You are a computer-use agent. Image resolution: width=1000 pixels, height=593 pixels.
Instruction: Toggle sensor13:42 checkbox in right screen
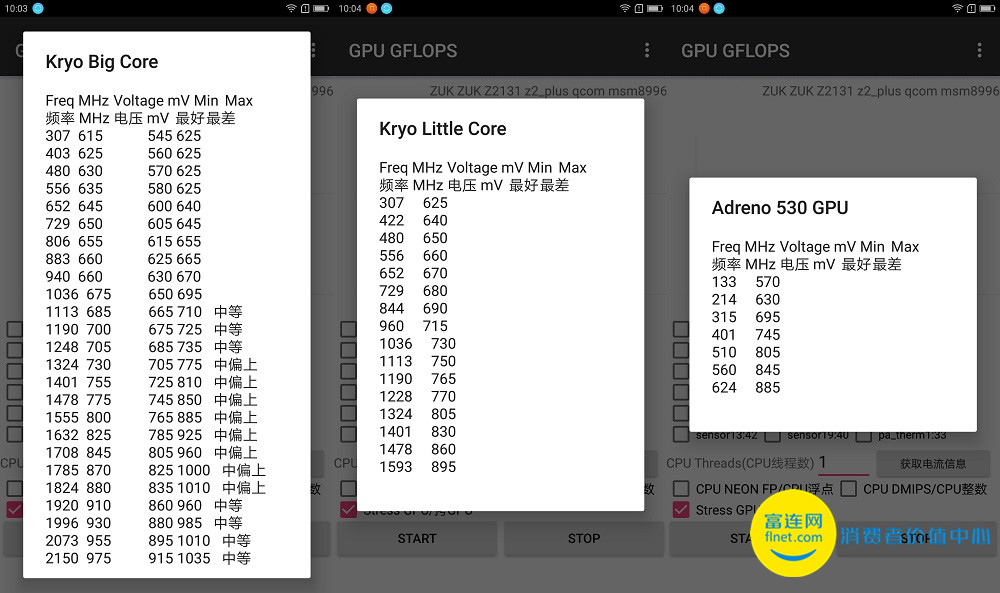[681, 435]
